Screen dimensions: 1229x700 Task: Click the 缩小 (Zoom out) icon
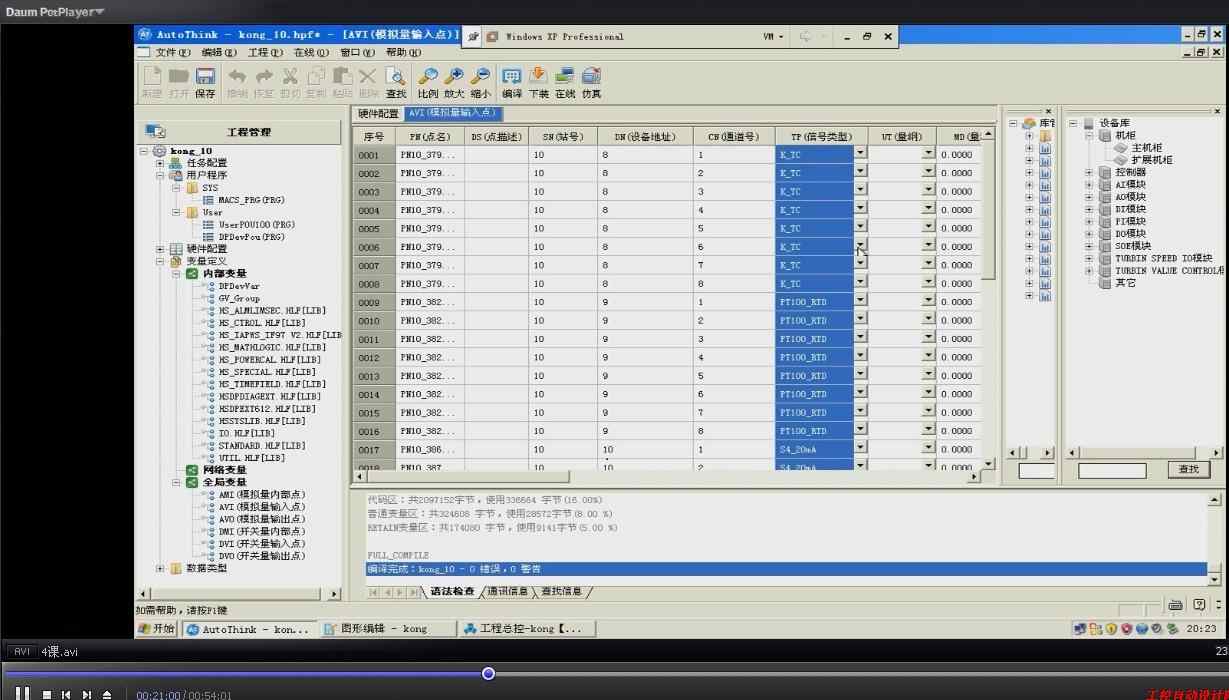(481, 76)
